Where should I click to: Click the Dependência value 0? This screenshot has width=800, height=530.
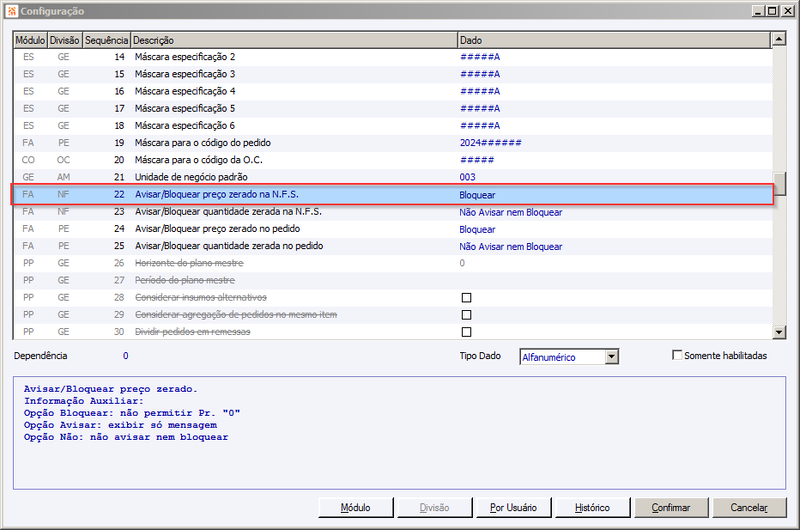click(126, 356)
